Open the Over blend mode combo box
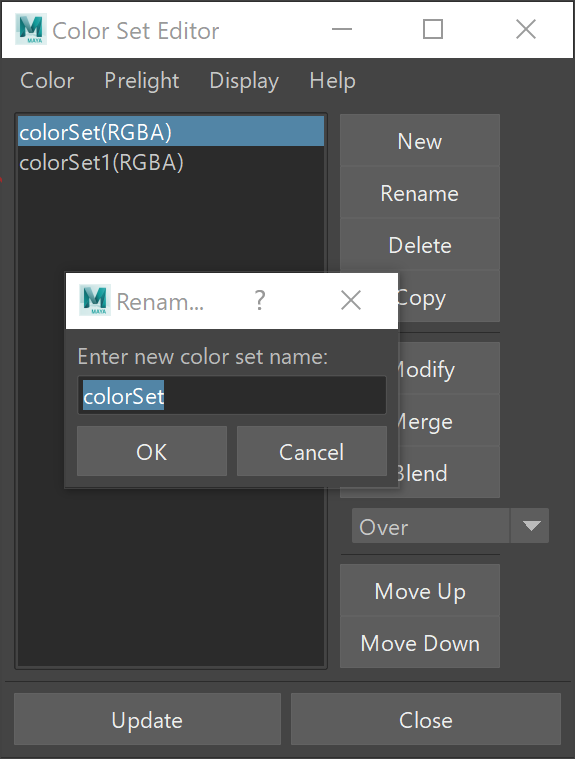This screenshot has height=759, width=575. 450,526
